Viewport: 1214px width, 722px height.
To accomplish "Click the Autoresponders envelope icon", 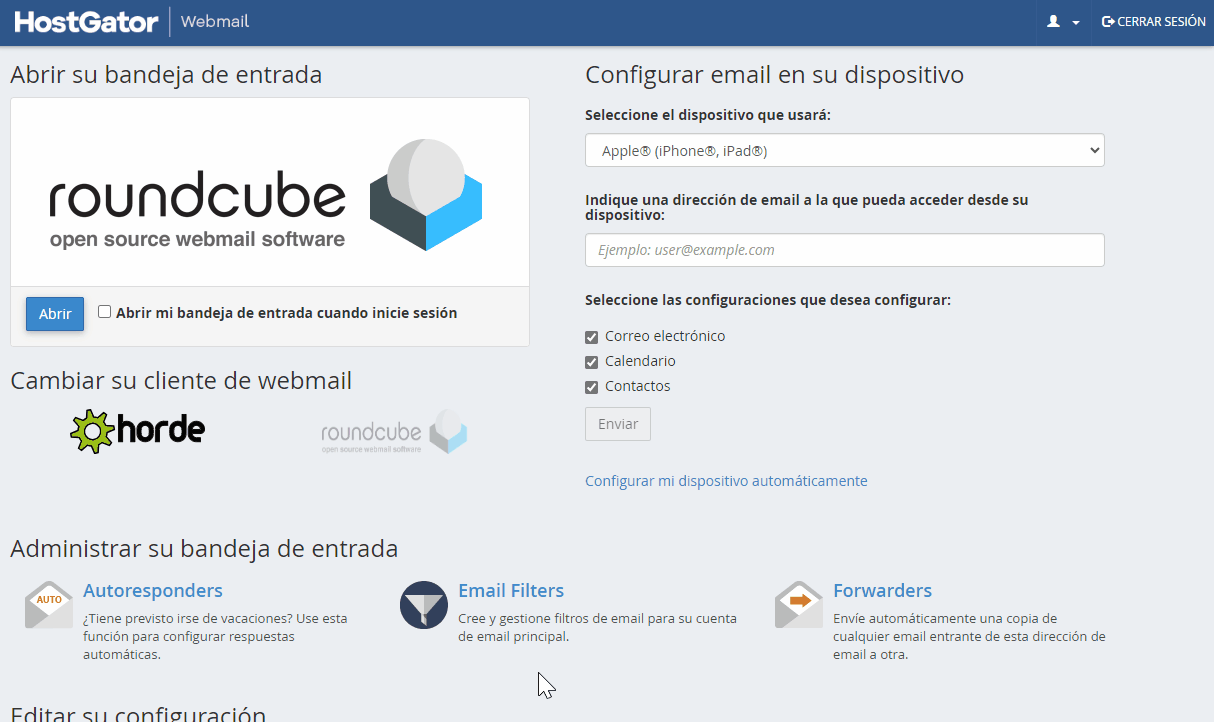I will click(x=49, y=605).
